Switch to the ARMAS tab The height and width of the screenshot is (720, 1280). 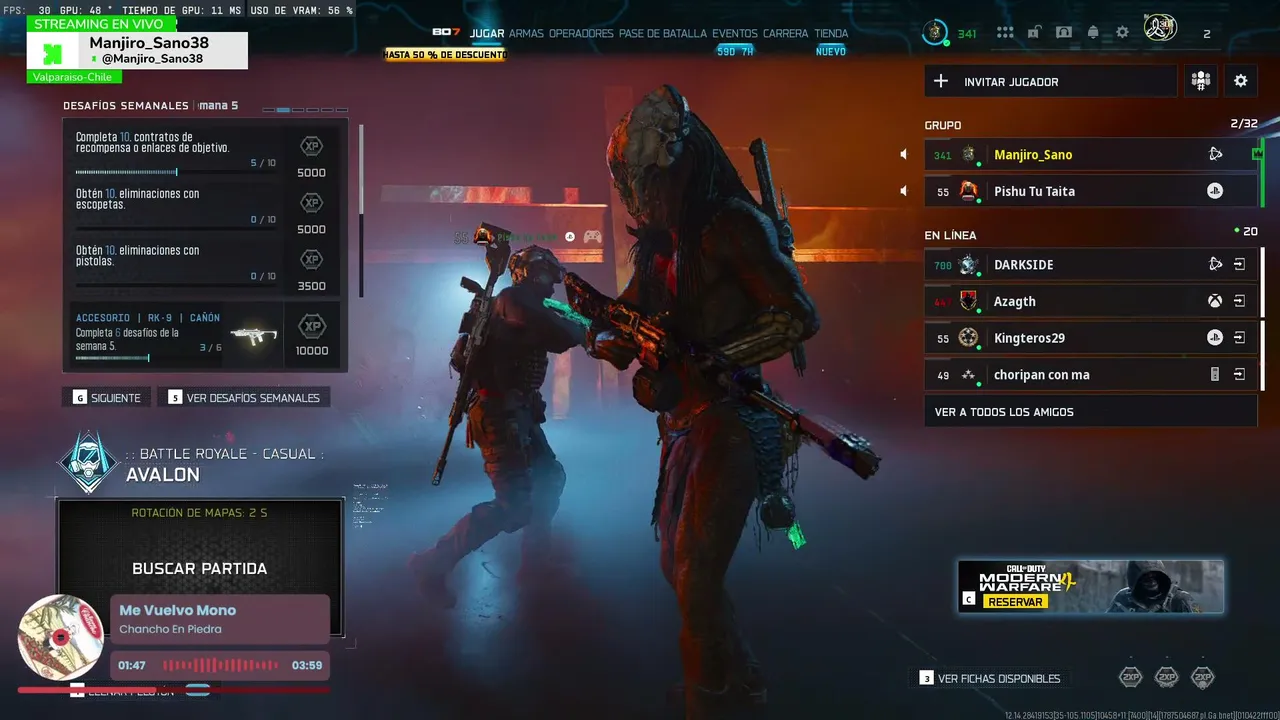point(526,33)
